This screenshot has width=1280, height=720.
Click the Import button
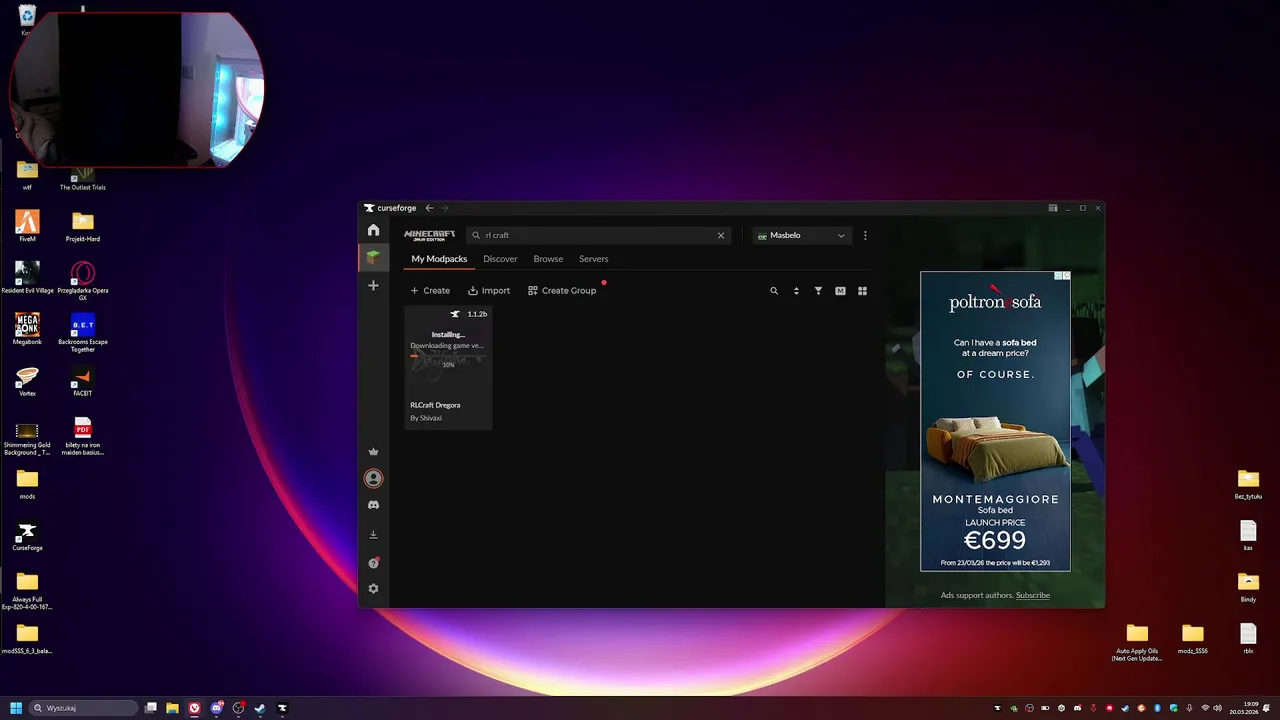pos(489,291)
